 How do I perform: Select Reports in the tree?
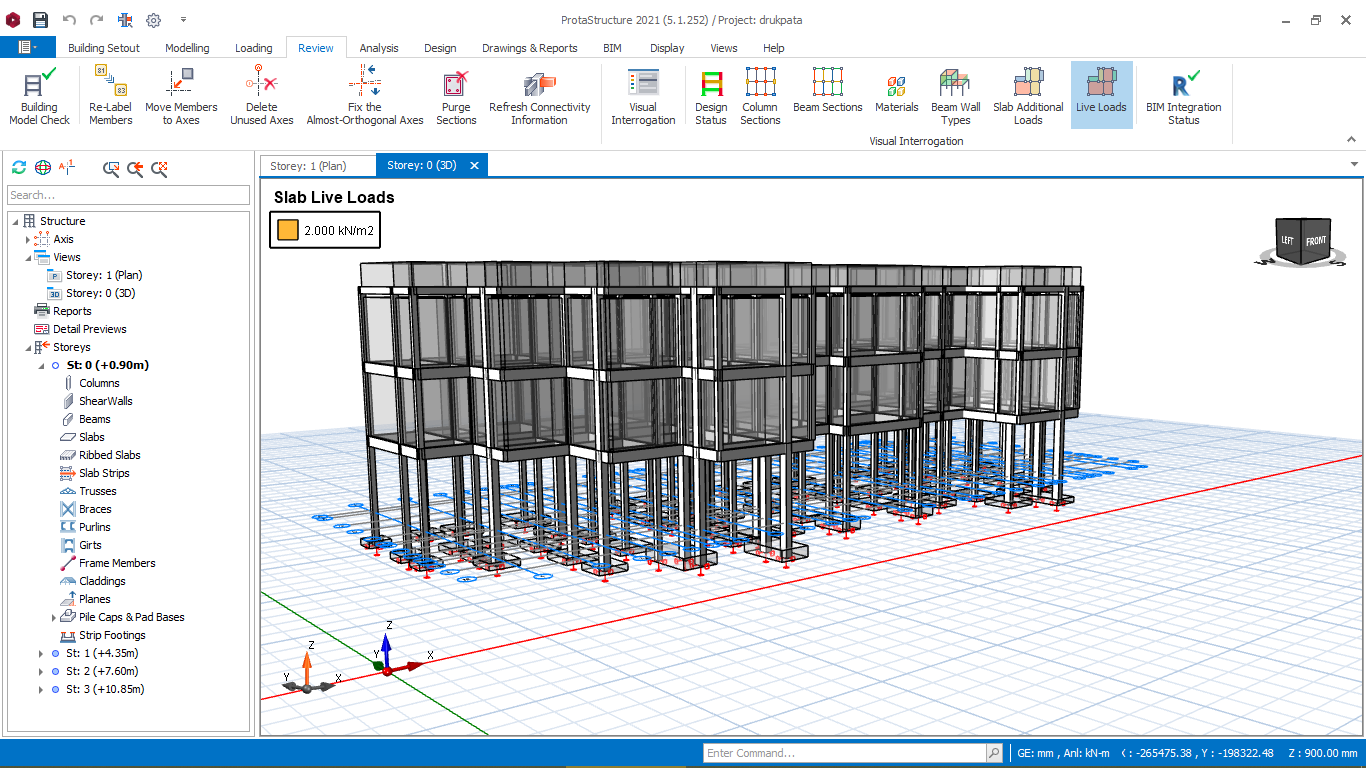pos(72,311)
